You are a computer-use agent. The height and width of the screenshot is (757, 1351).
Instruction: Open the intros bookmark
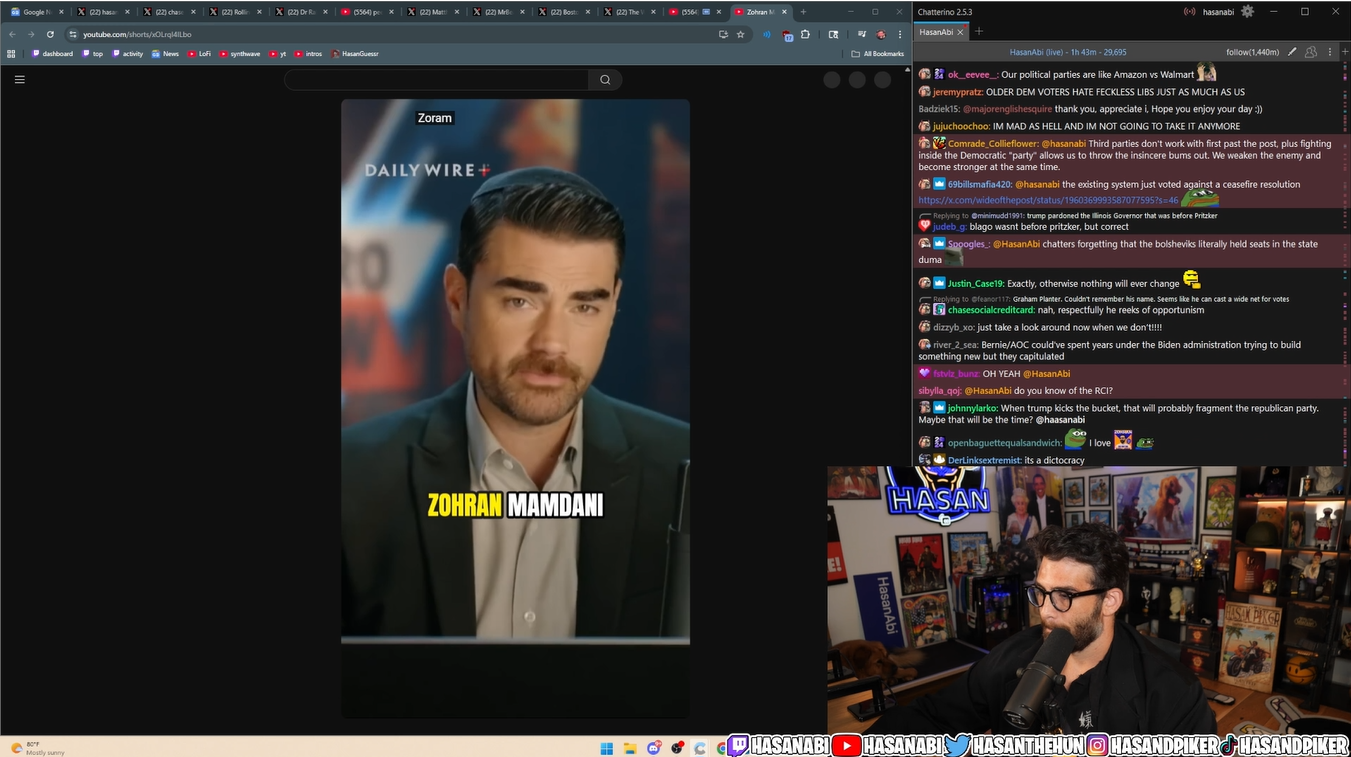pyautogui.click(x=309, y=54)
